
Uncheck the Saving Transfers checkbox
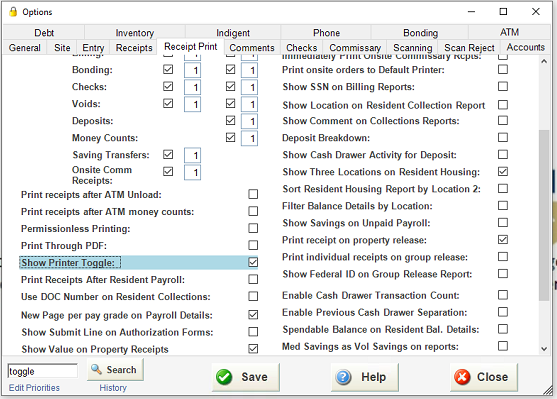168,155
